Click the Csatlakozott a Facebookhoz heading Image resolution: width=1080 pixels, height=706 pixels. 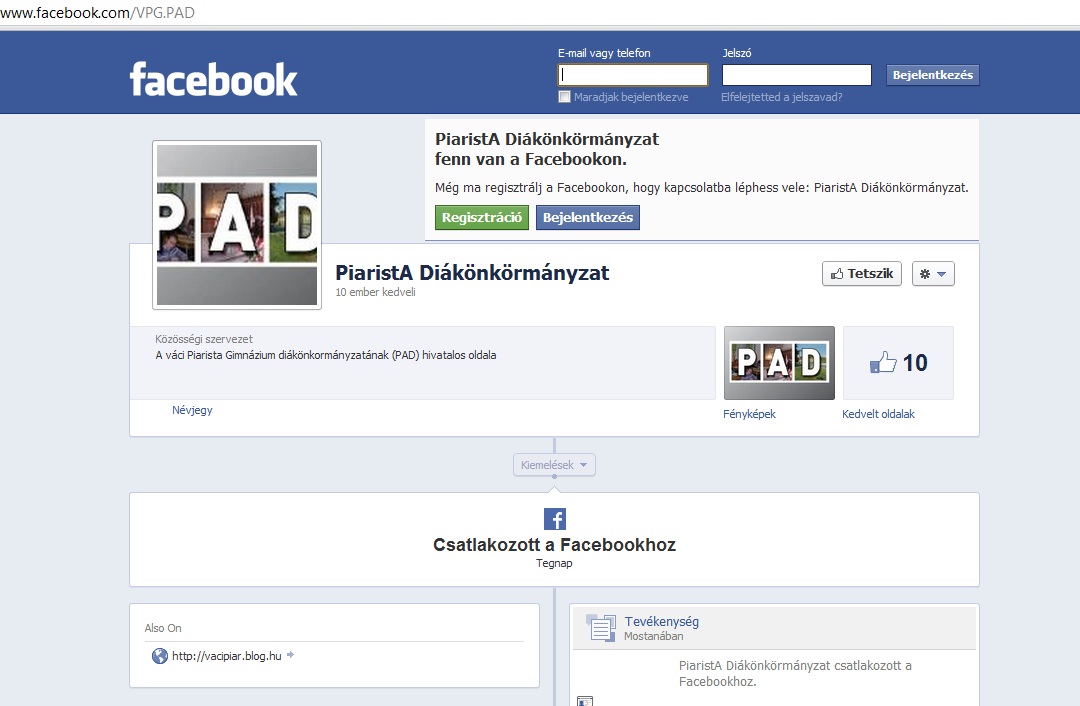click(554, 545)
